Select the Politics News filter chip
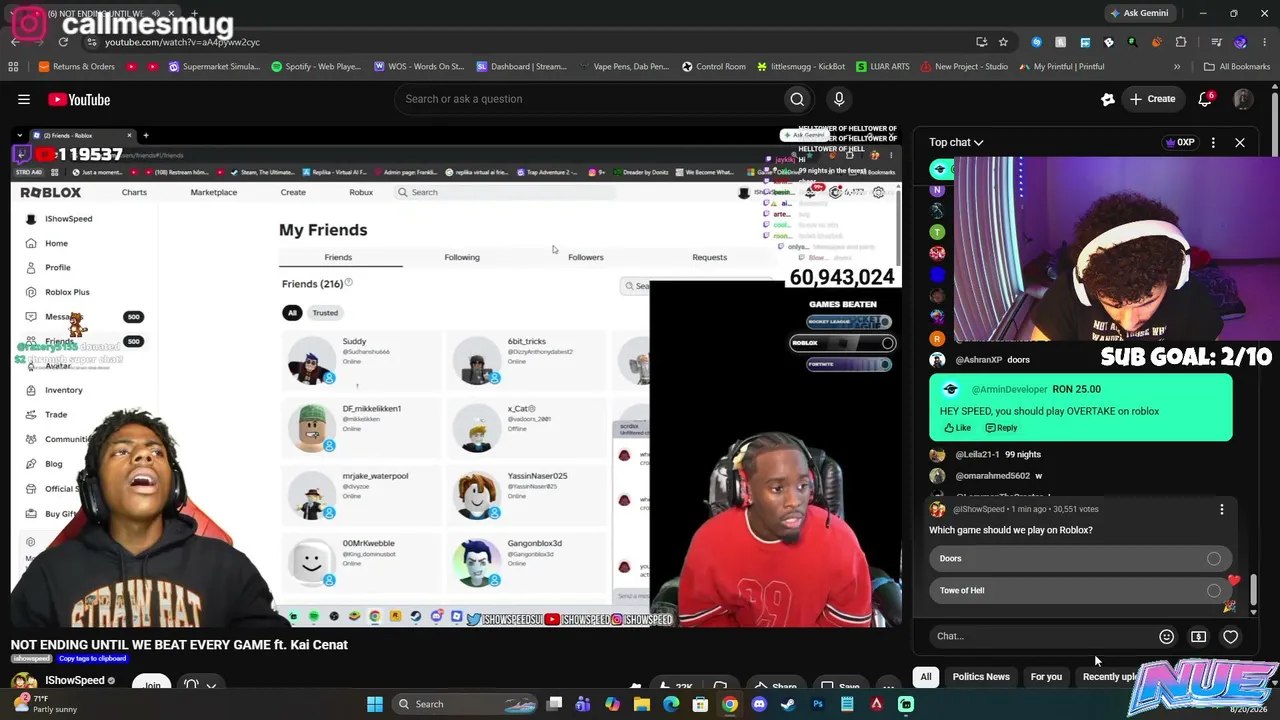 [x=981, y=677]
